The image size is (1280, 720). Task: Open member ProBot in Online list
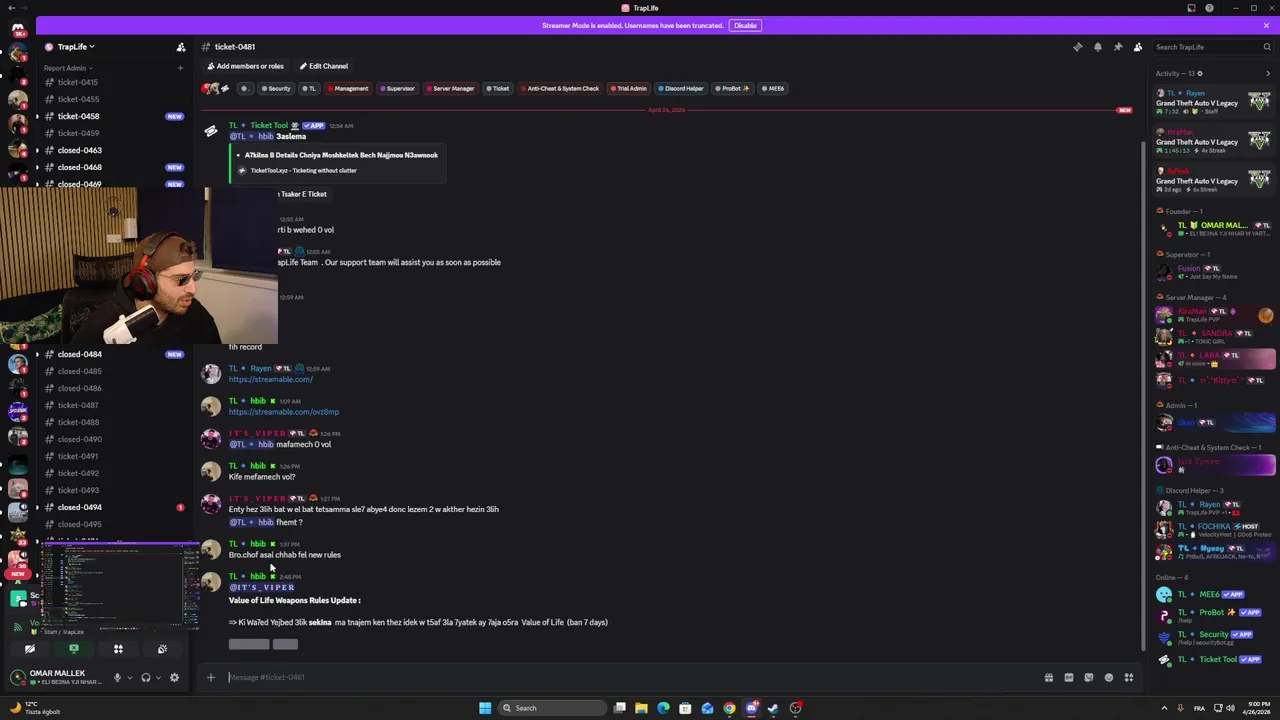pyautogui.click(x=1215, y=615)
